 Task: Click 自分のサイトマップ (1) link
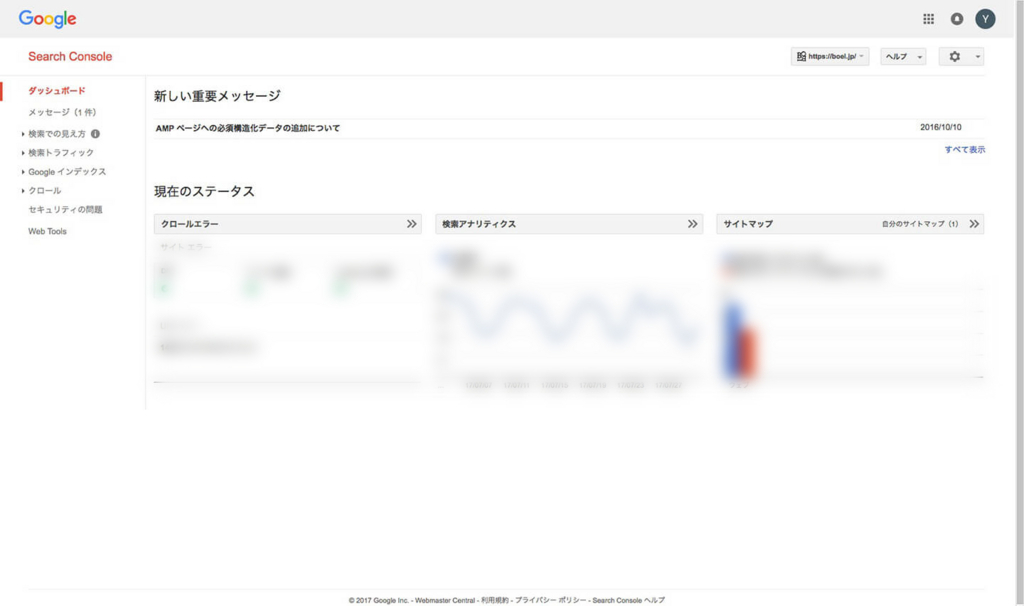coord(920,224)
